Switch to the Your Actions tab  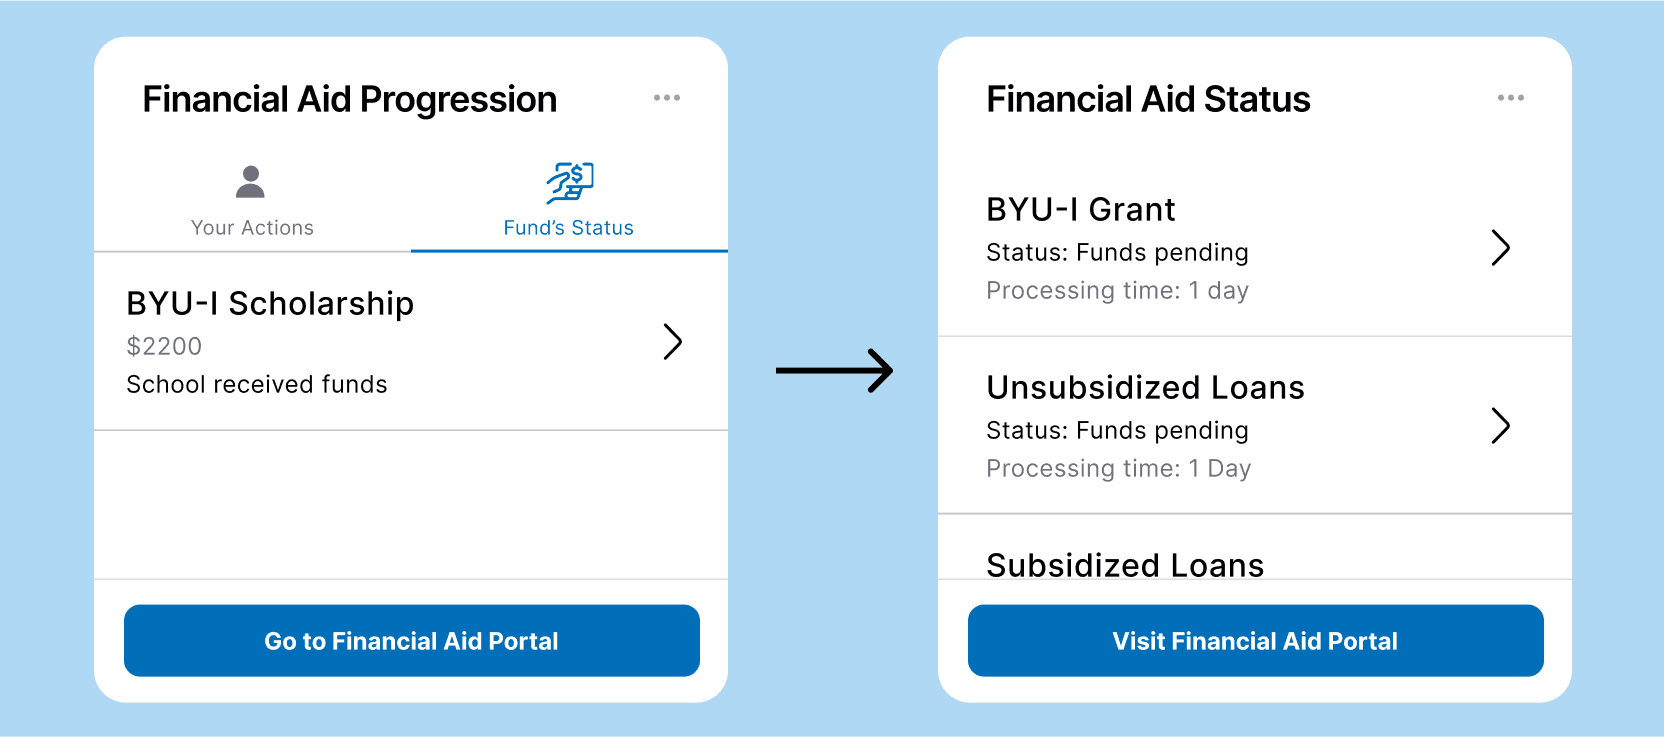coord(252,228)
